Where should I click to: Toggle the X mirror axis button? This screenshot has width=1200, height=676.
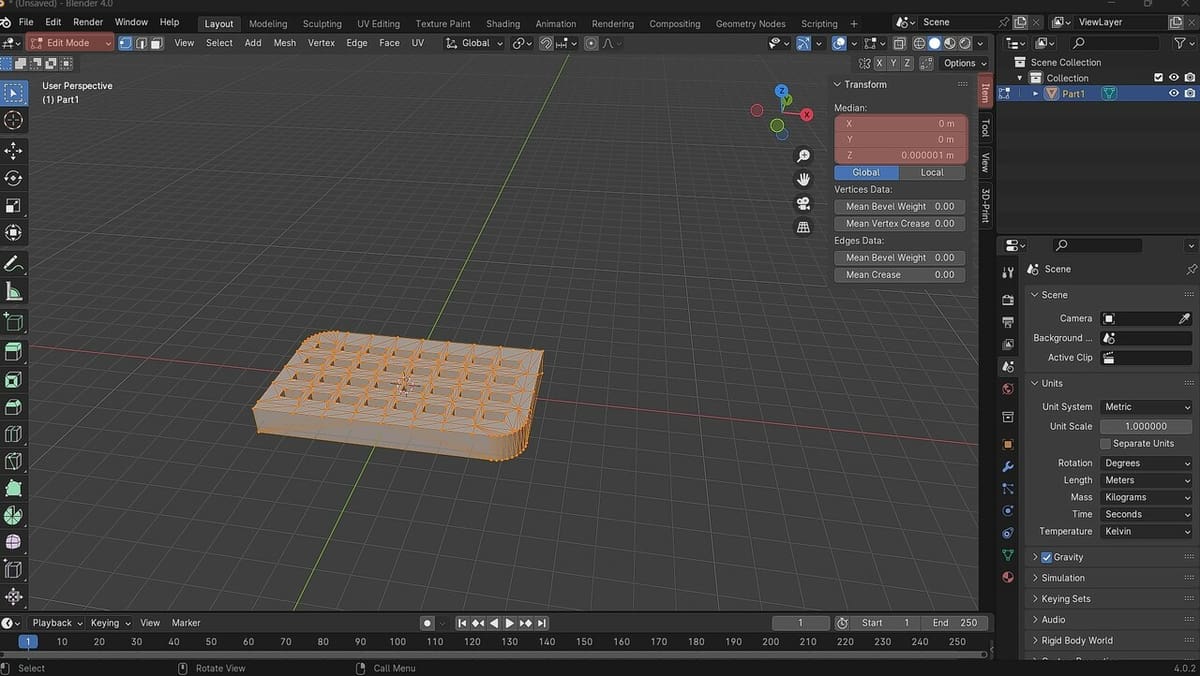pyautogui.click(x=878, y=63)
